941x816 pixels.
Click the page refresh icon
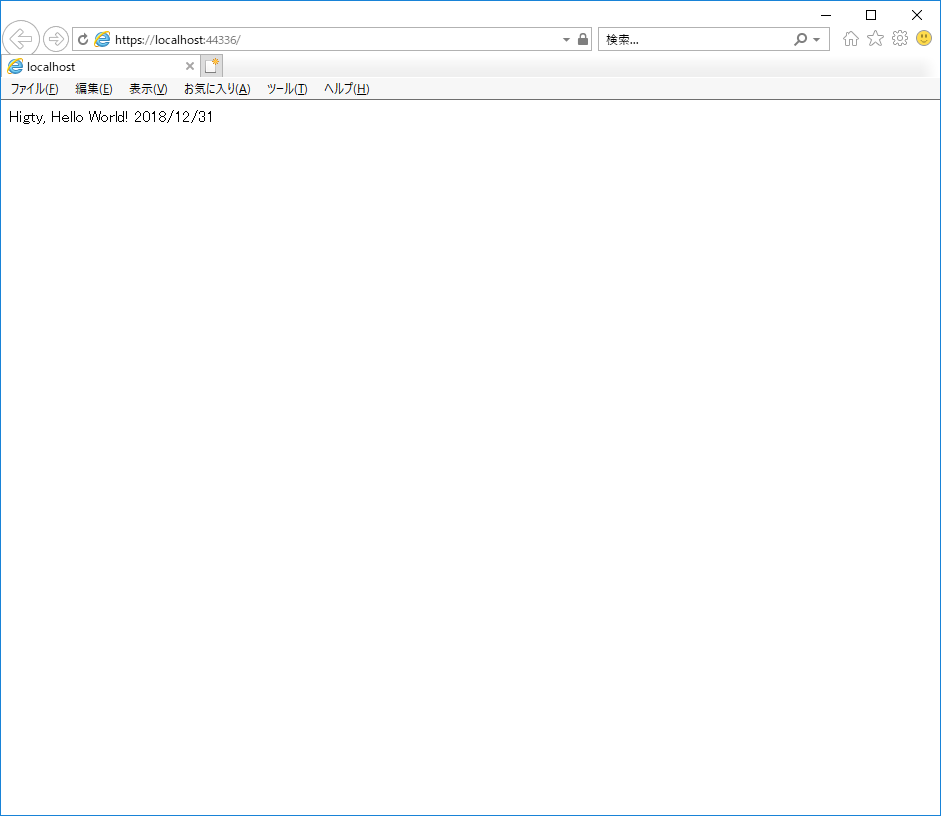point(82,38)
